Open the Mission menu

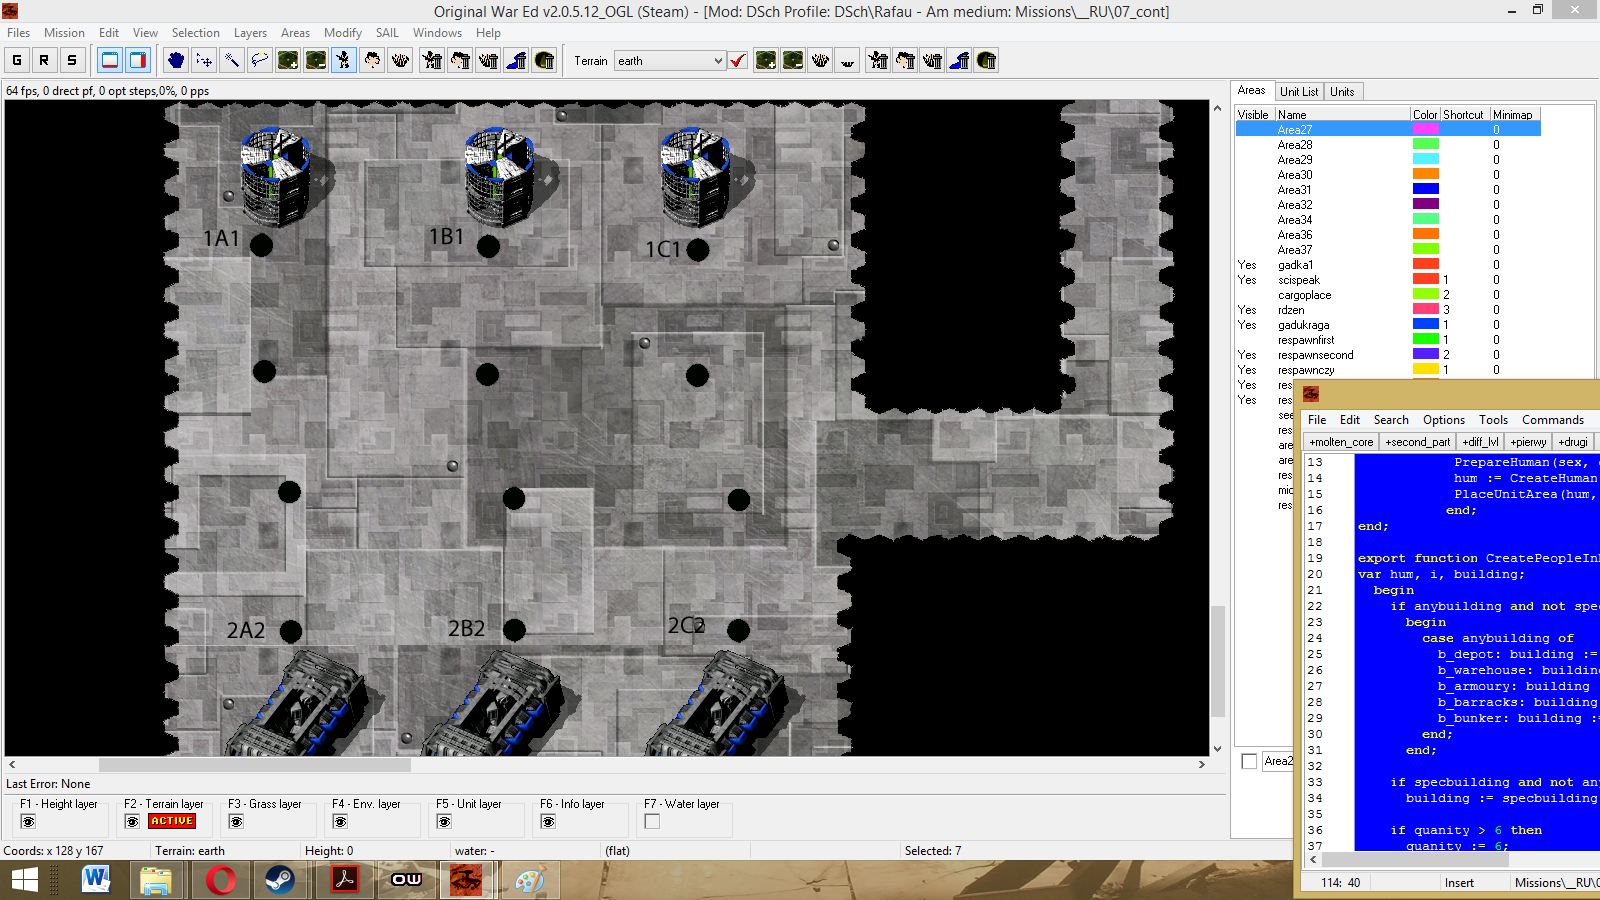pyautogui.click(x=64, y=33)
